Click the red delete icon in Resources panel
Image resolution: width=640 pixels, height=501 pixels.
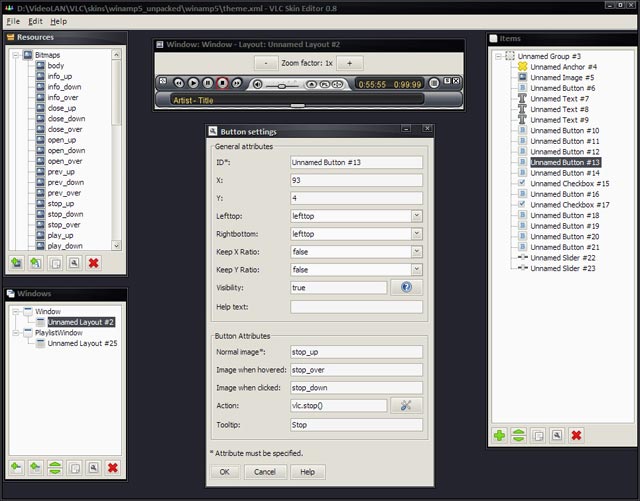point(93,262)
